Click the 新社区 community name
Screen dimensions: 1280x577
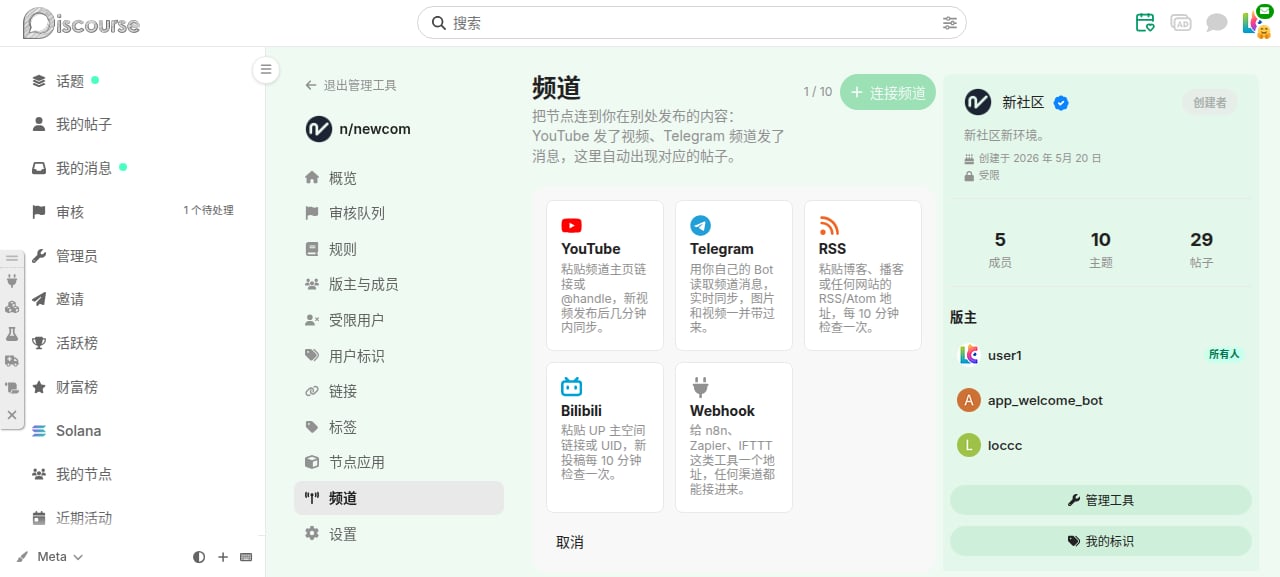coord(1023,102)
